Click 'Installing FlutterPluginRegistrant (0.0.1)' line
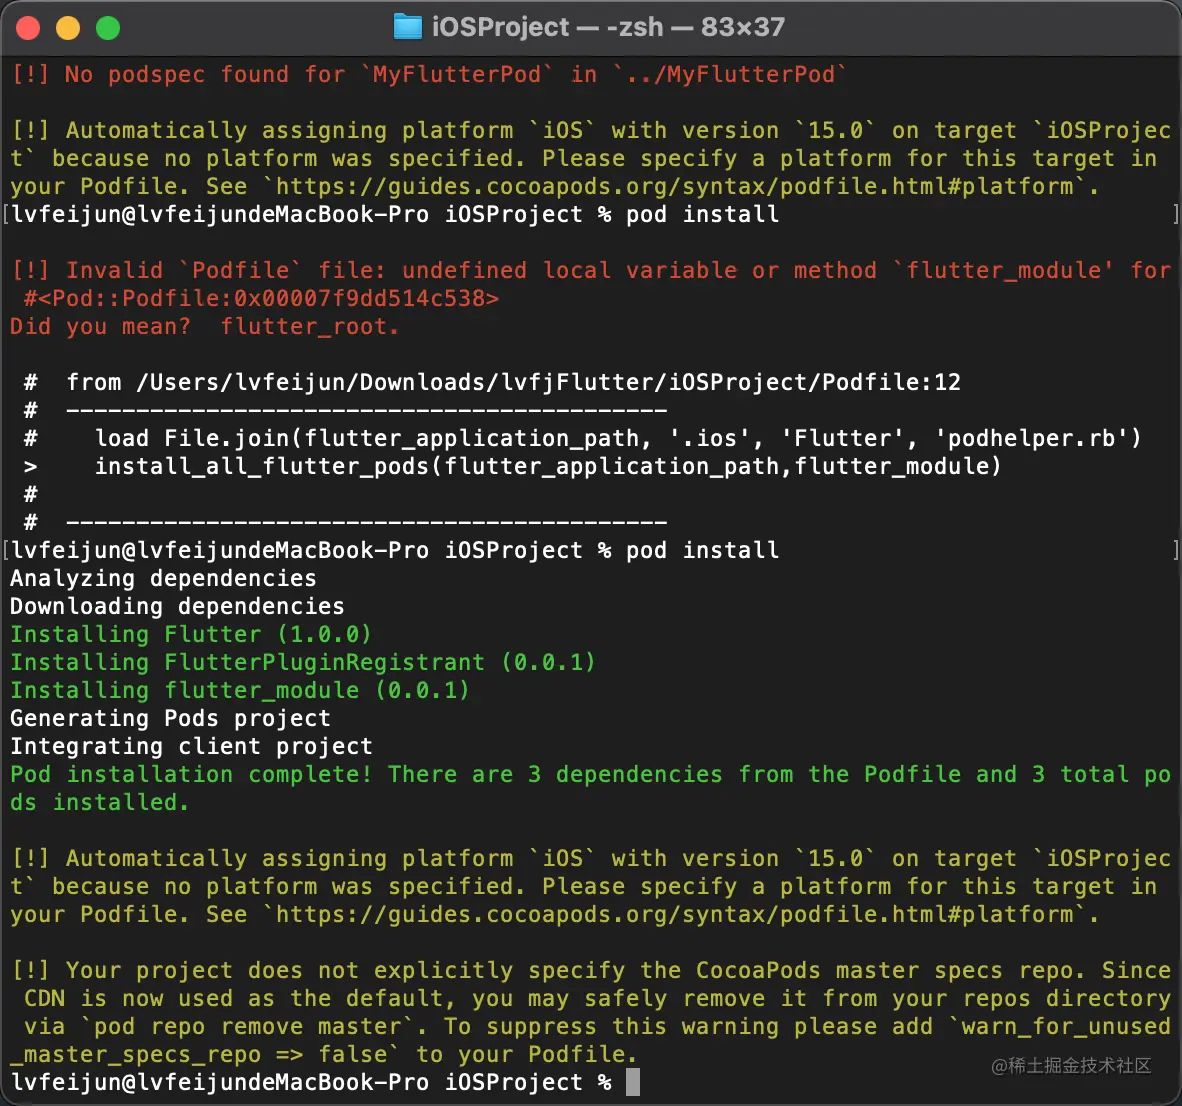 (302, 662)
